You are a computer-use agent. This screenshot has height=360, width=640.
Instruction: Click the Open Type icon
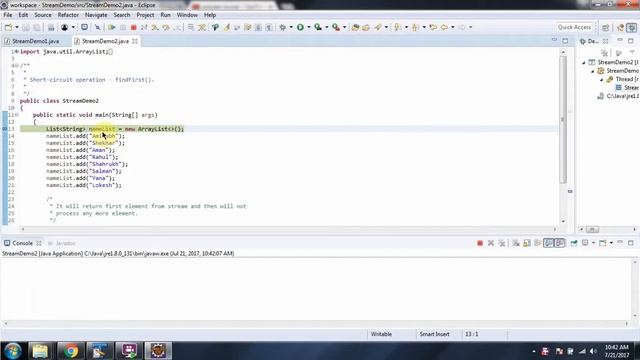pyautogui.click(x=355, y=27)
